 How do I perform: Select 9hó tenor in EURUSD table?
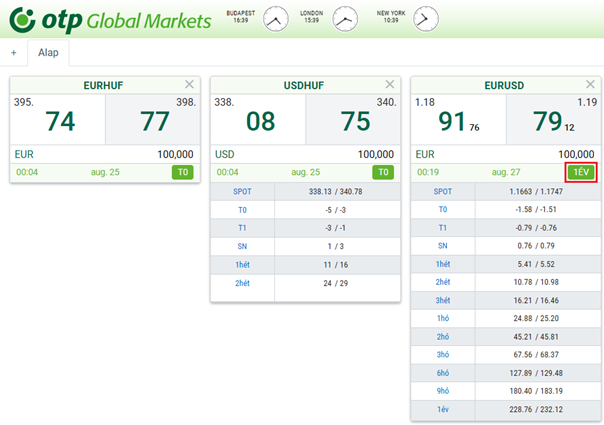(x=443, y=391)
